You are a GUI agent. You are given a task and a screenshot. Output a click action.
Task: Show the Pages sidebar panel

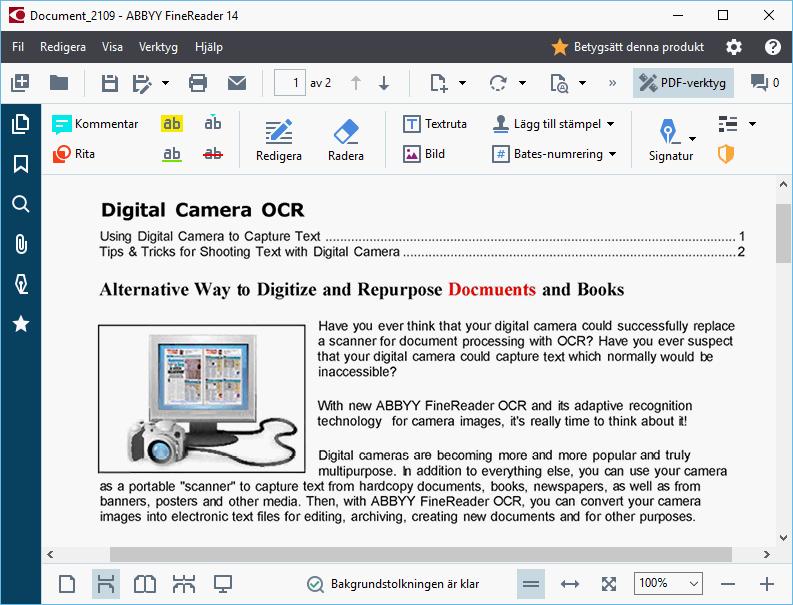[x=21, y=124]
